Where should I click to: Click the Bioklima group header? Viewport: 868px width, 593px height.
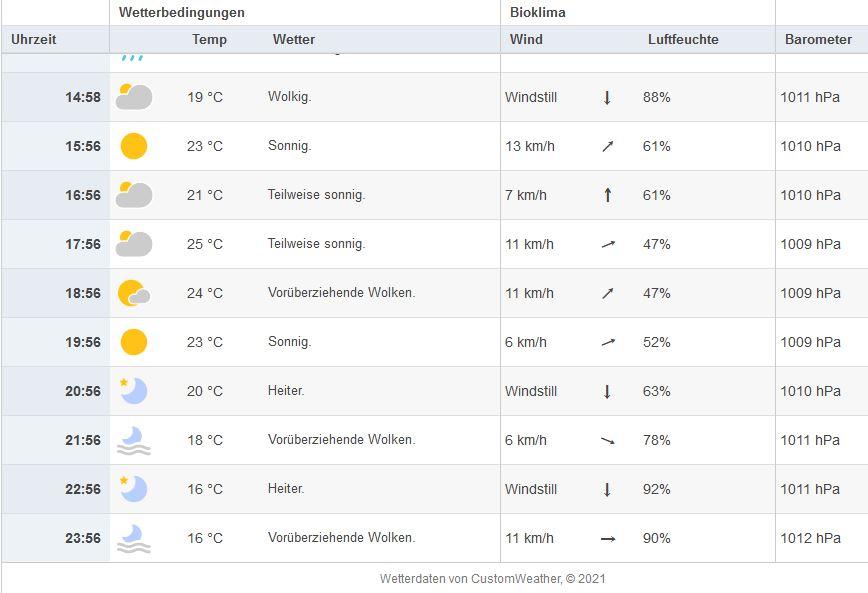(538, 12)
